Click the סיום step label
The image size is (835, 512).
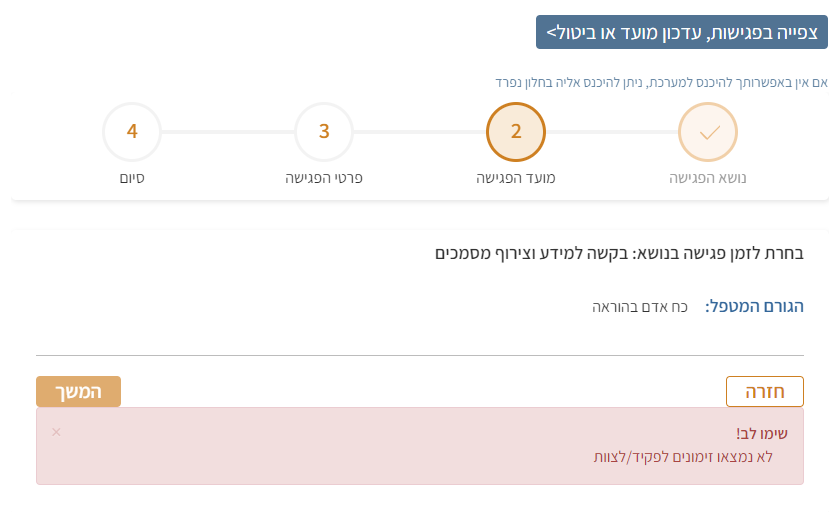pos(132,178)
